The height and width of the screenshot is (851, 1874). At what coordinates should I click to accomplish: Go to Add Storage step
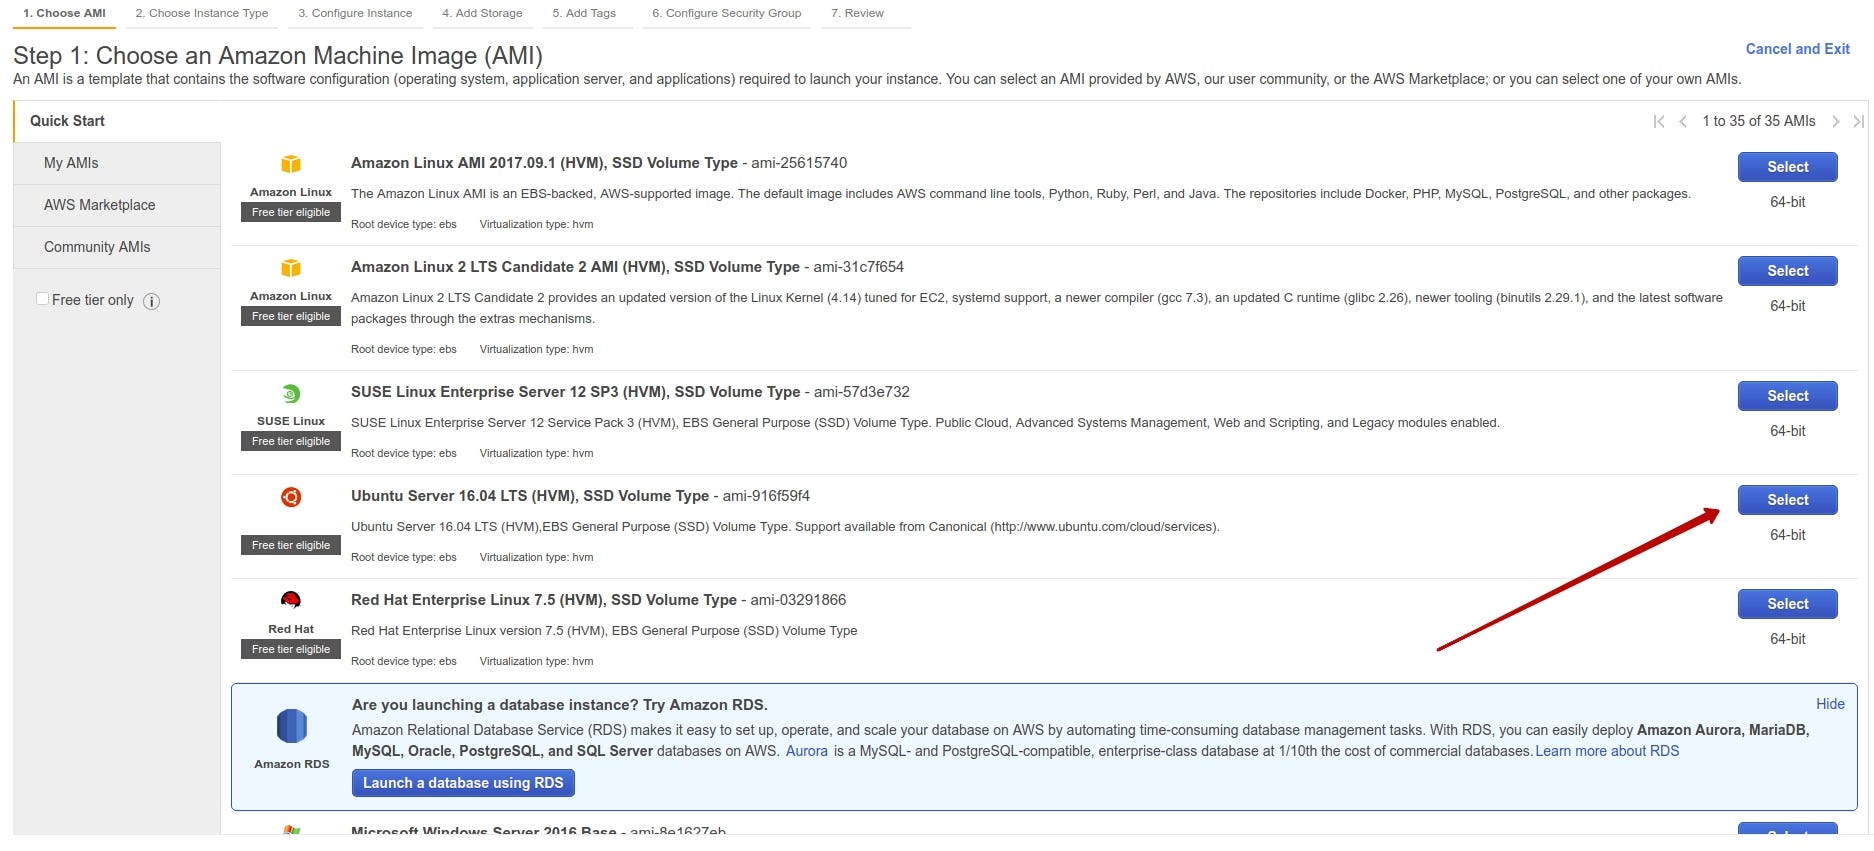pos(482,14)
